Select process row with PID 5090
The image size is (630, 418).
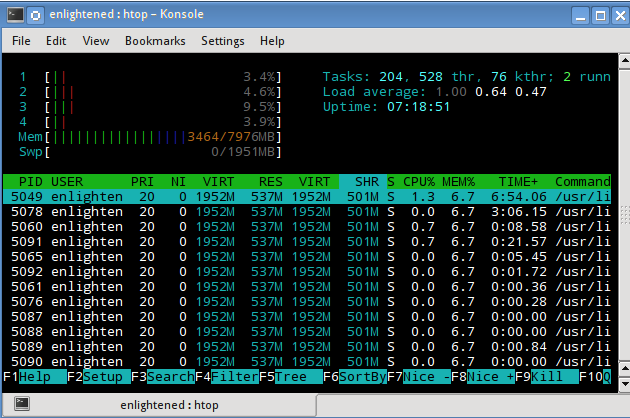[307, 362]
